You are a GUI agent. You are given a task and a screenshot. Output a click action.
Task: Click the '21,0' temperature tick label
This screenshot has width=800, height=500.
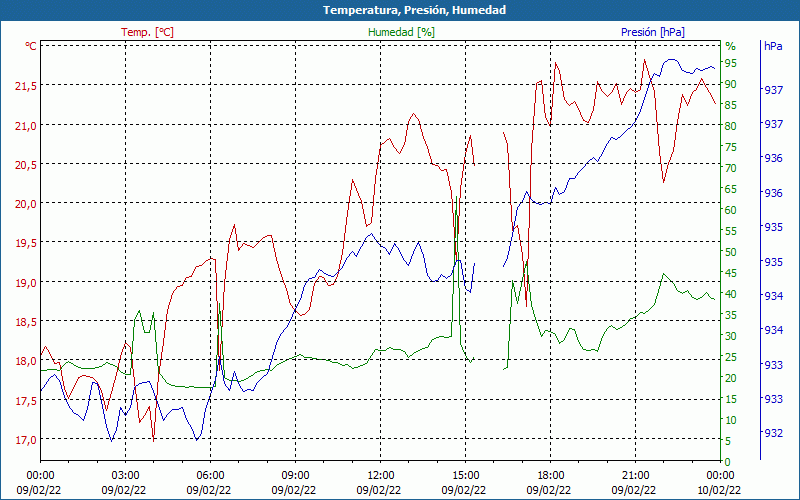(26, 126)
